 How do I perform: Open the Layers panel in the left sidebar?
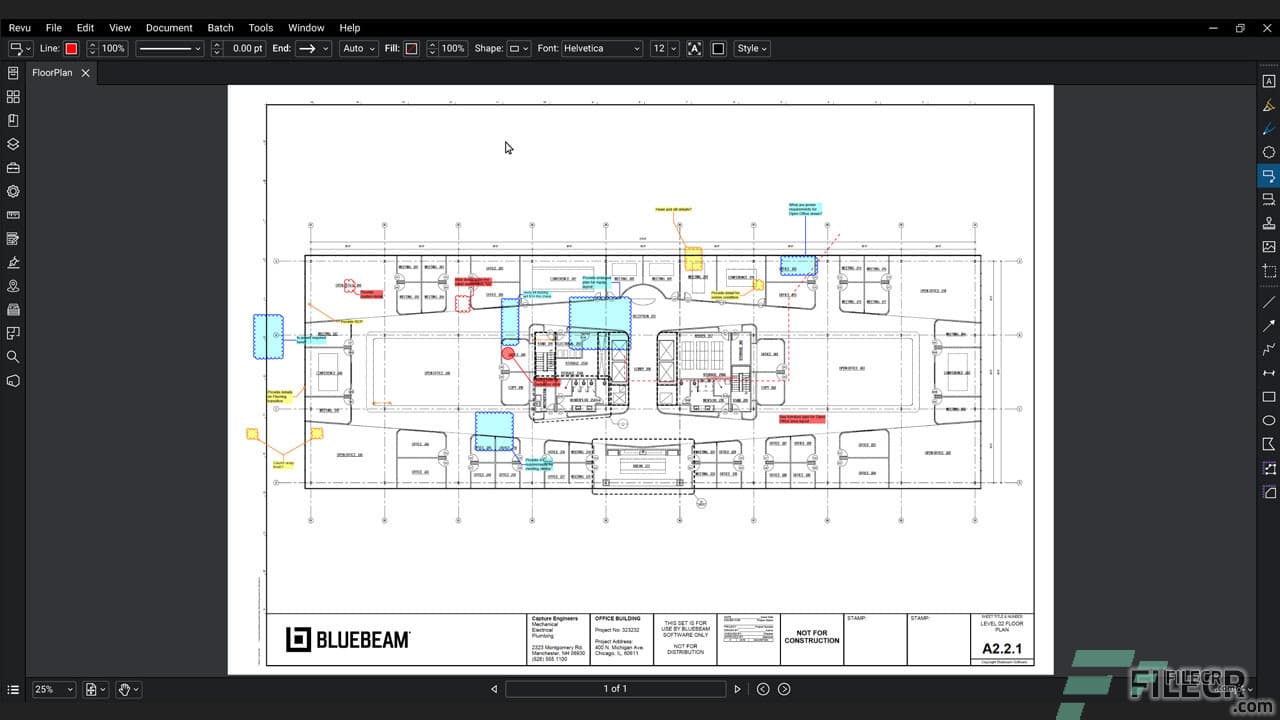point(13,143)
